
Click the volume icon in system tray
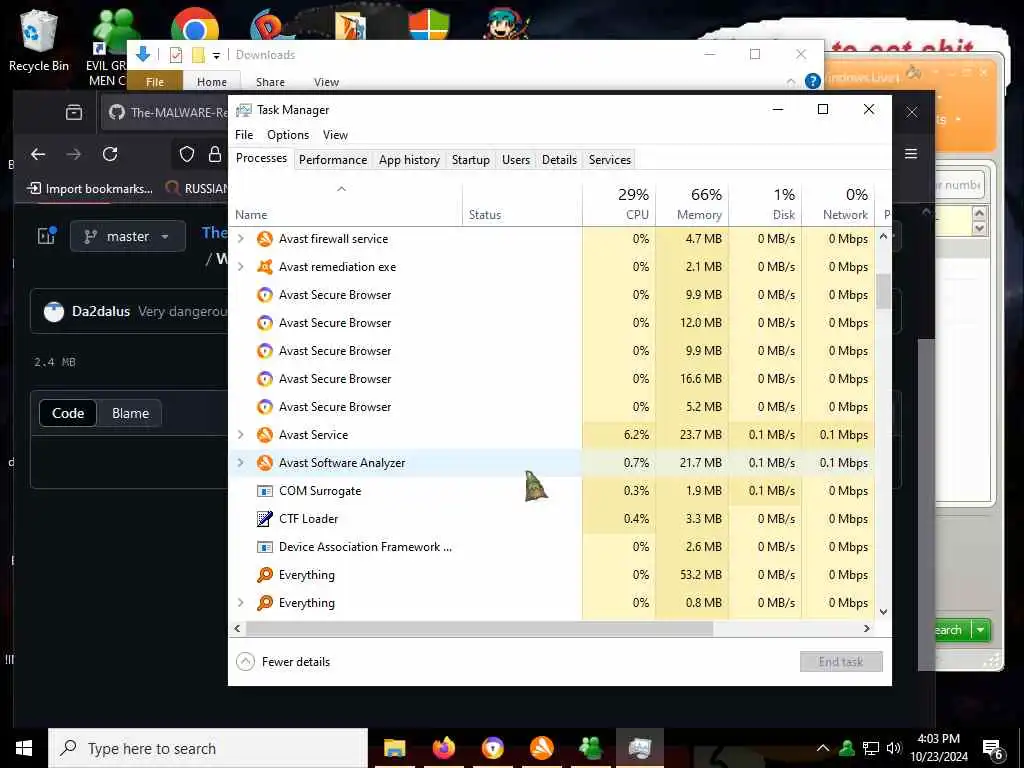point(893,748)
